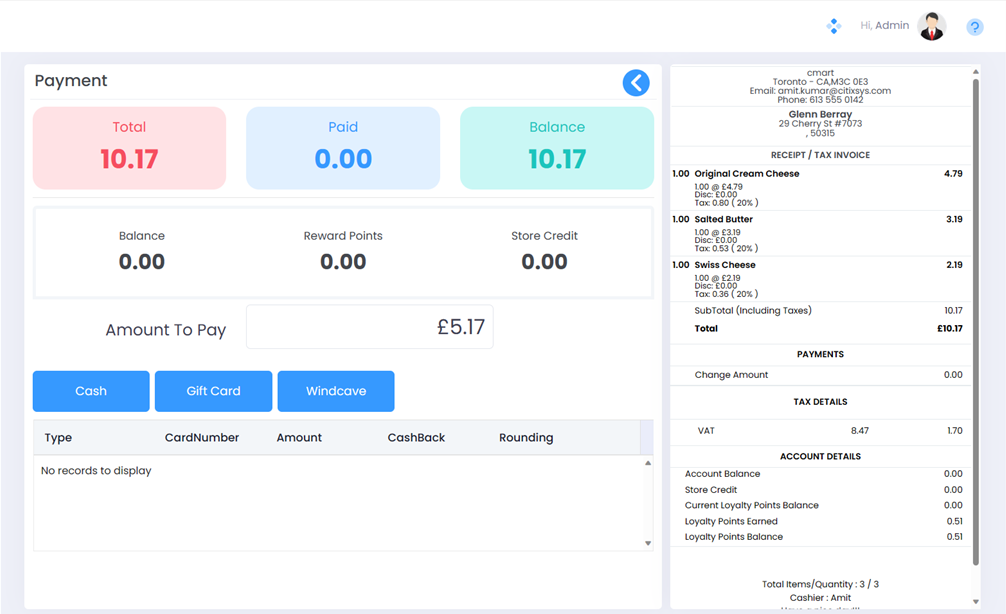The image size is (1006, 614).
Task: Click the blue diamond icon in header
Action: pos(833,26)
